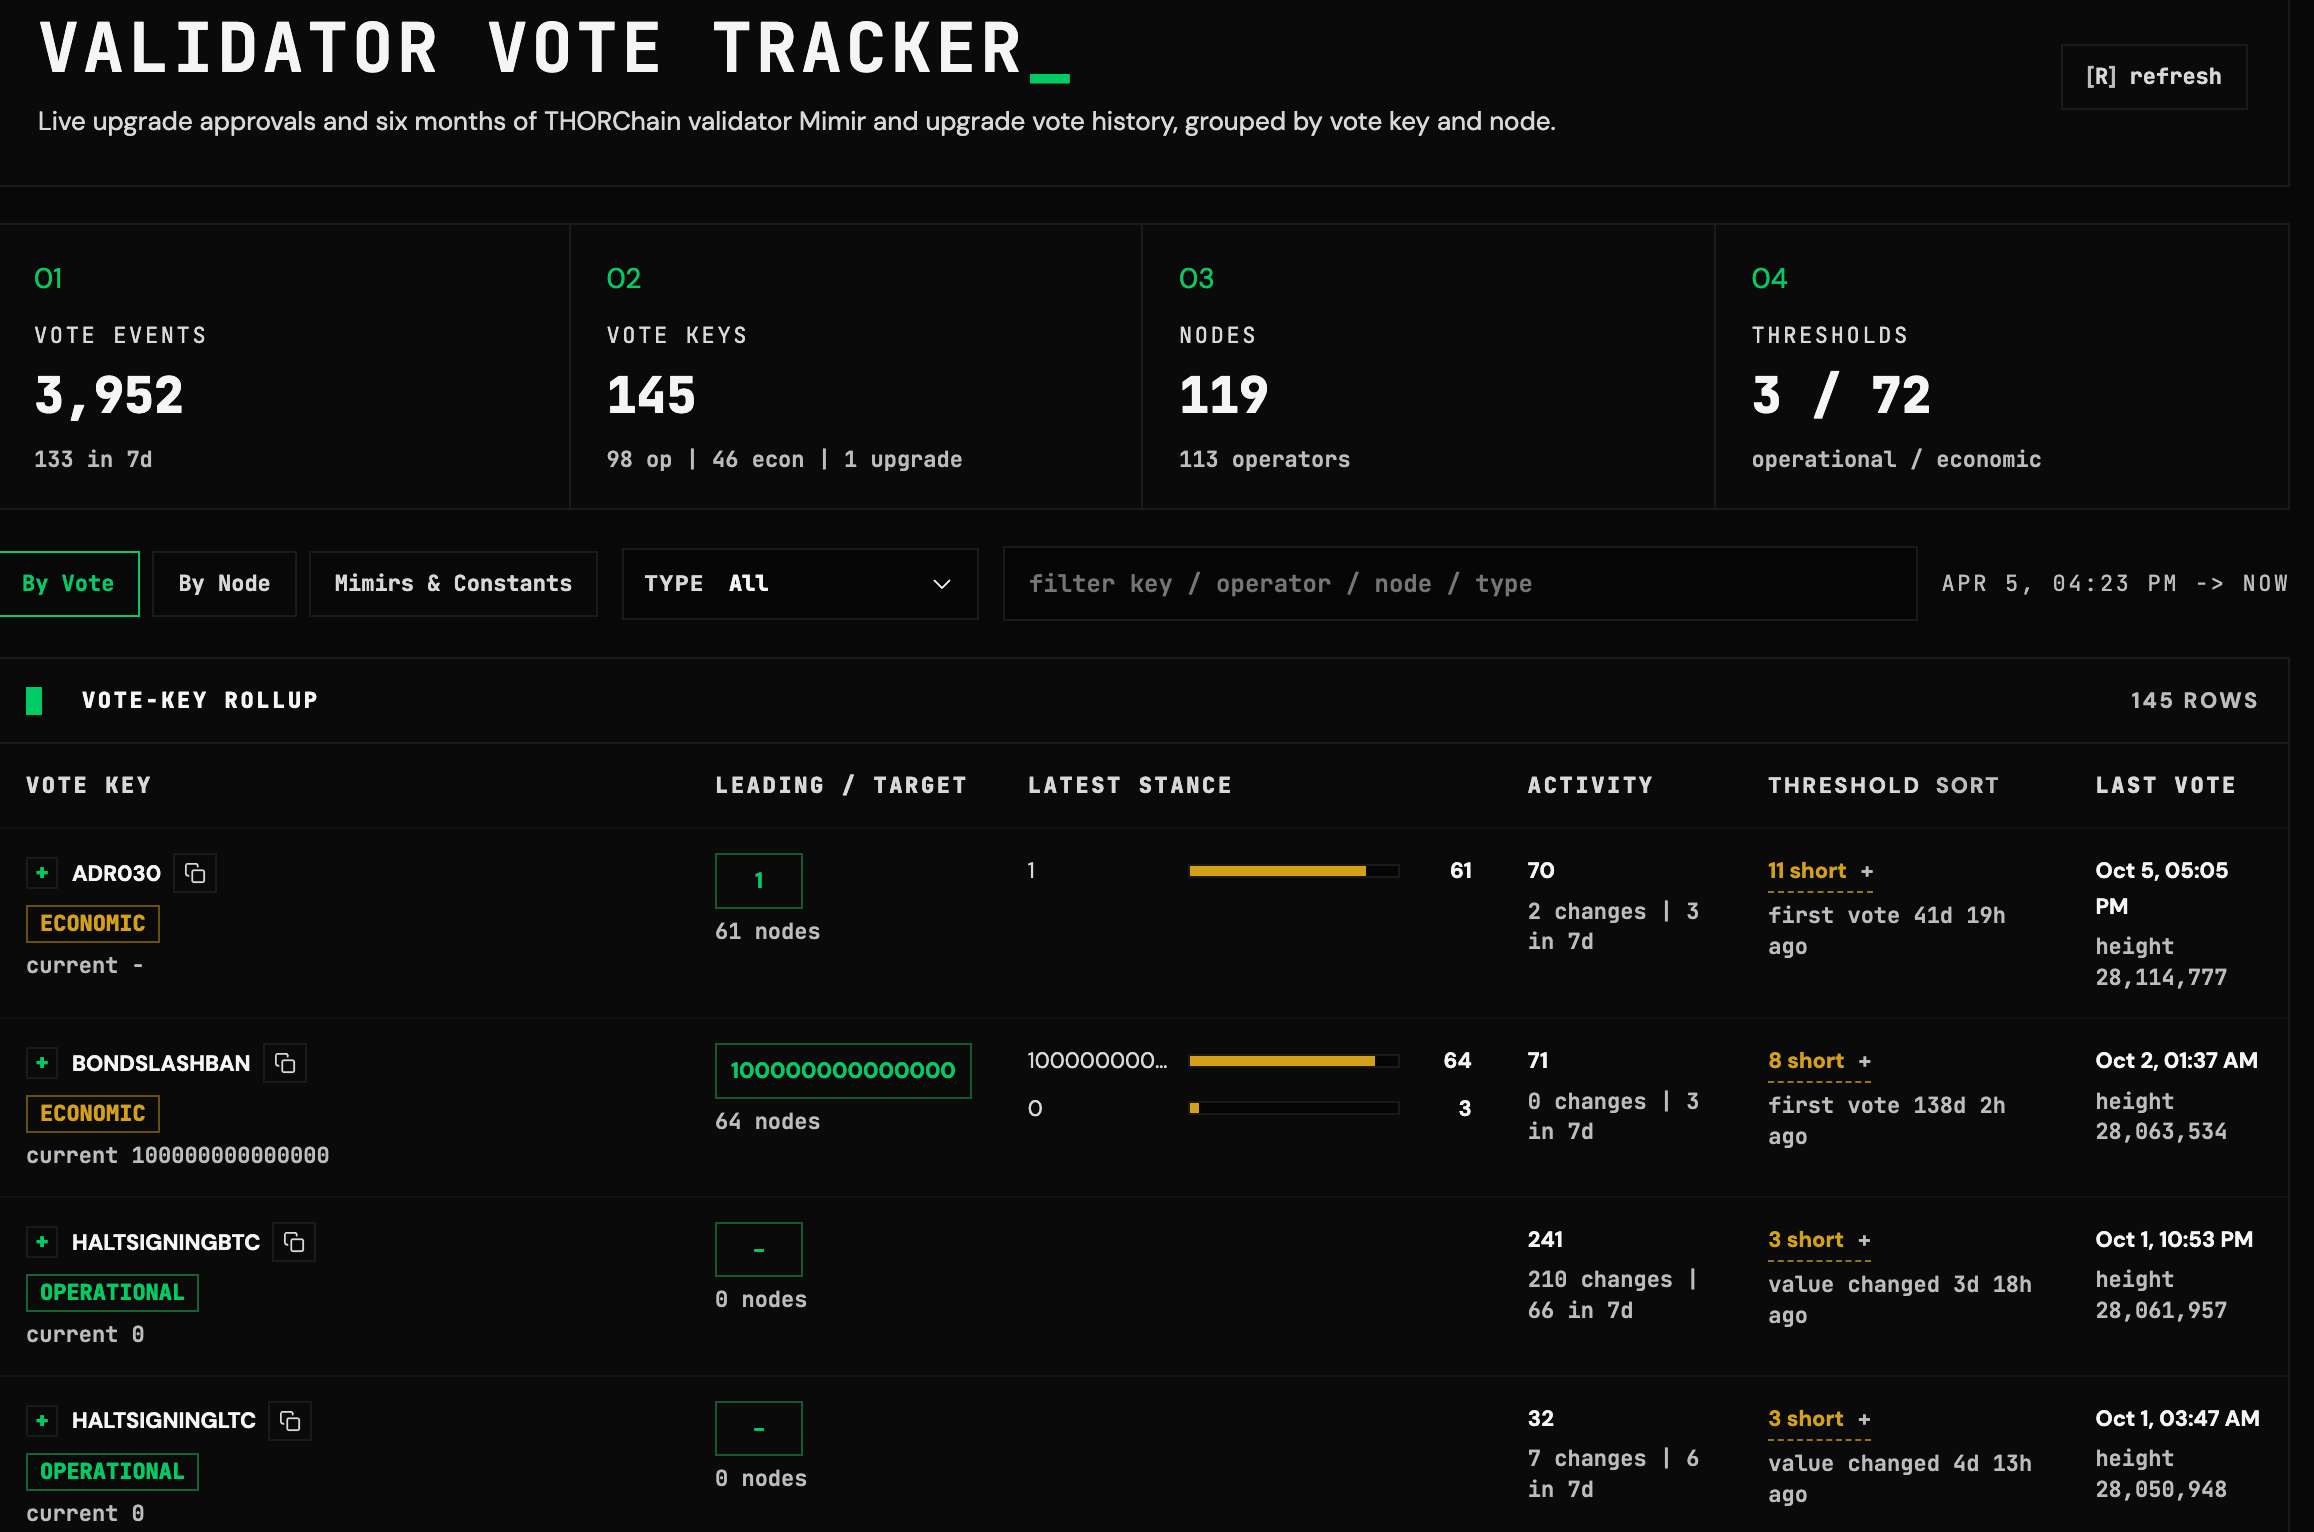This screenshot has width=2314, height=1532.
Task: Copy the BONDSLASHBAN vote key
Action: [x=285, y=1063]
